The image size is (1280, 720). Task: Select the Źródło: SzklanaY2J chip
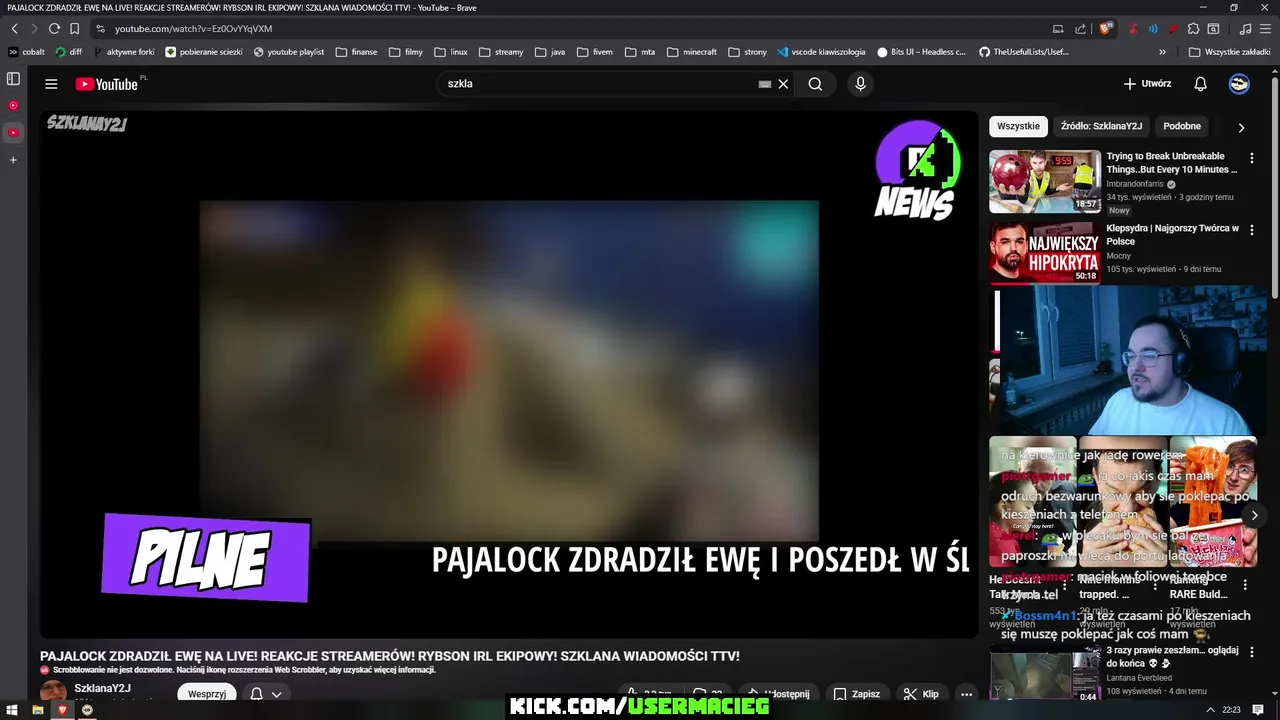point(1101,126)
